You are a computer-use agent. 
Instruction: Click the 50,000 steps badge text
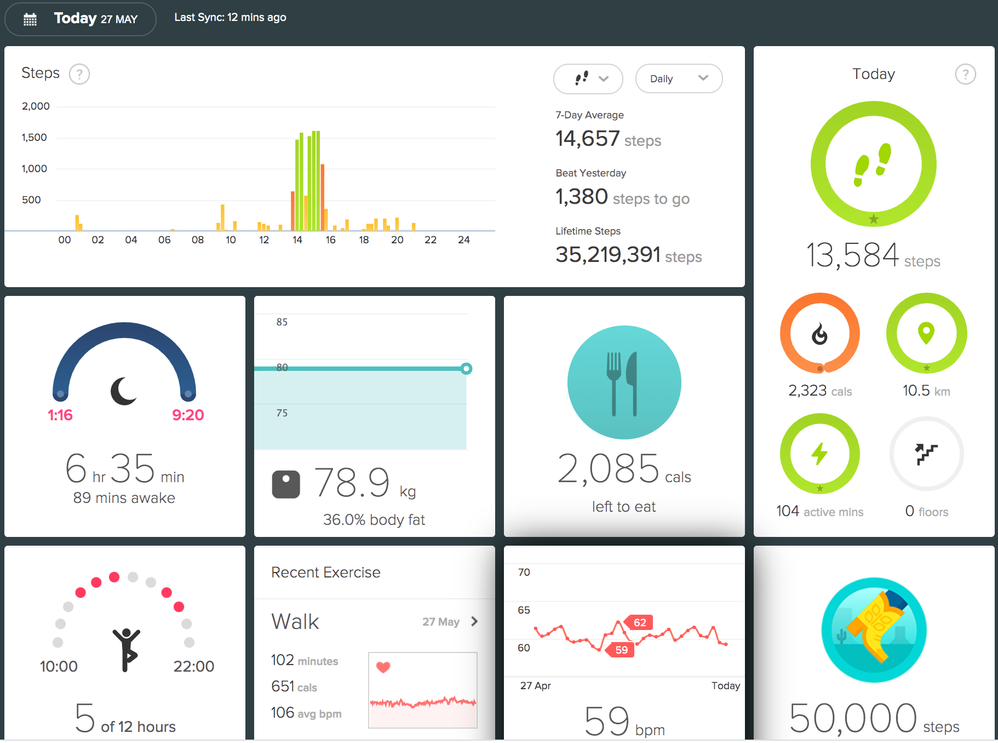coord(873,719)
